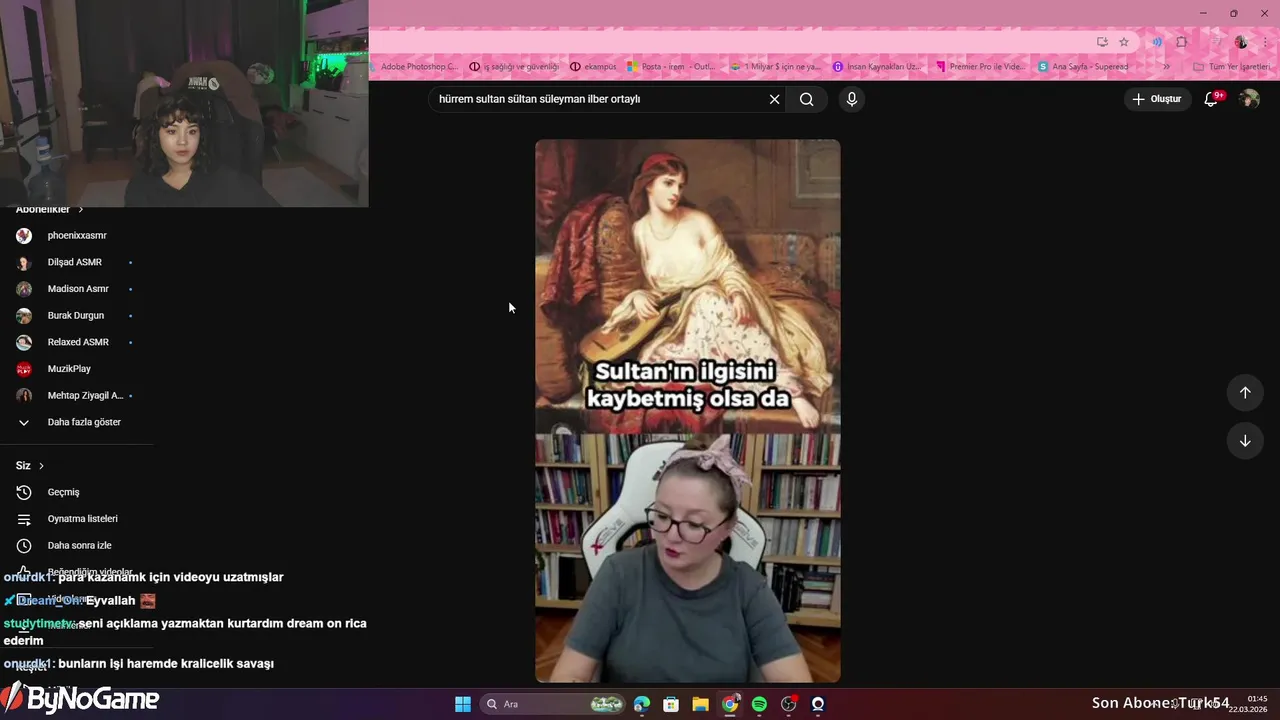Open Microsoft Edge from taskbar

(642, 704)
